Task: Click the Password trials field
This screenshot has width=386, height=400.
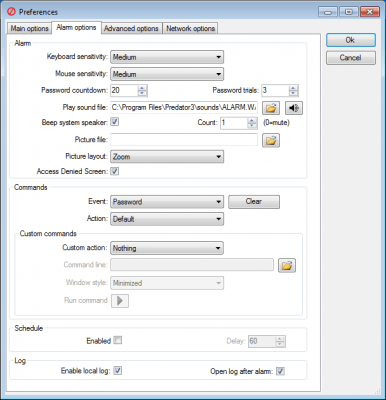Action: pyautogui.click(x=275, y=90)
